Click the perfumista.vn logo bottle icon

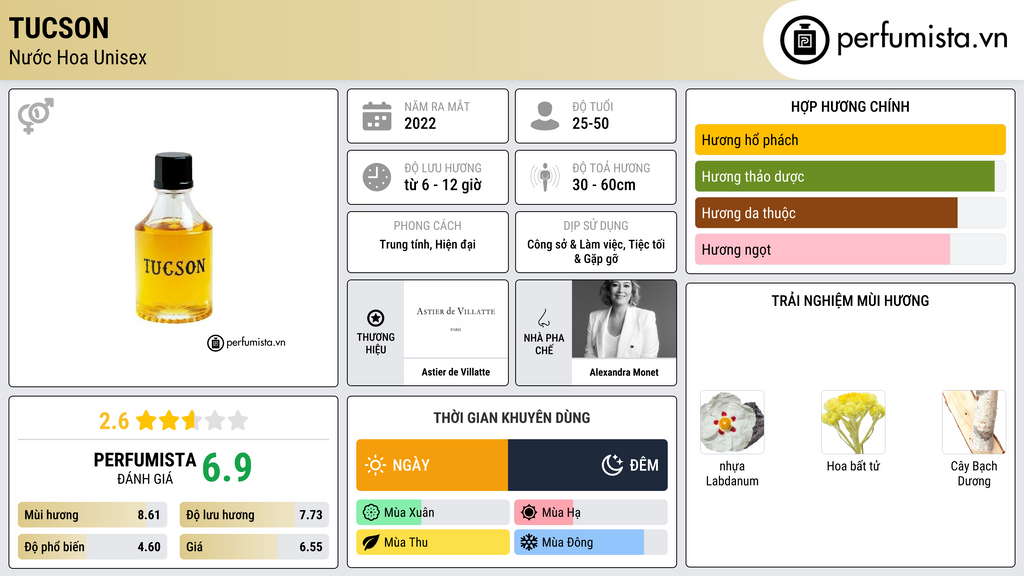pyautogui.click(x=804, y=40)
